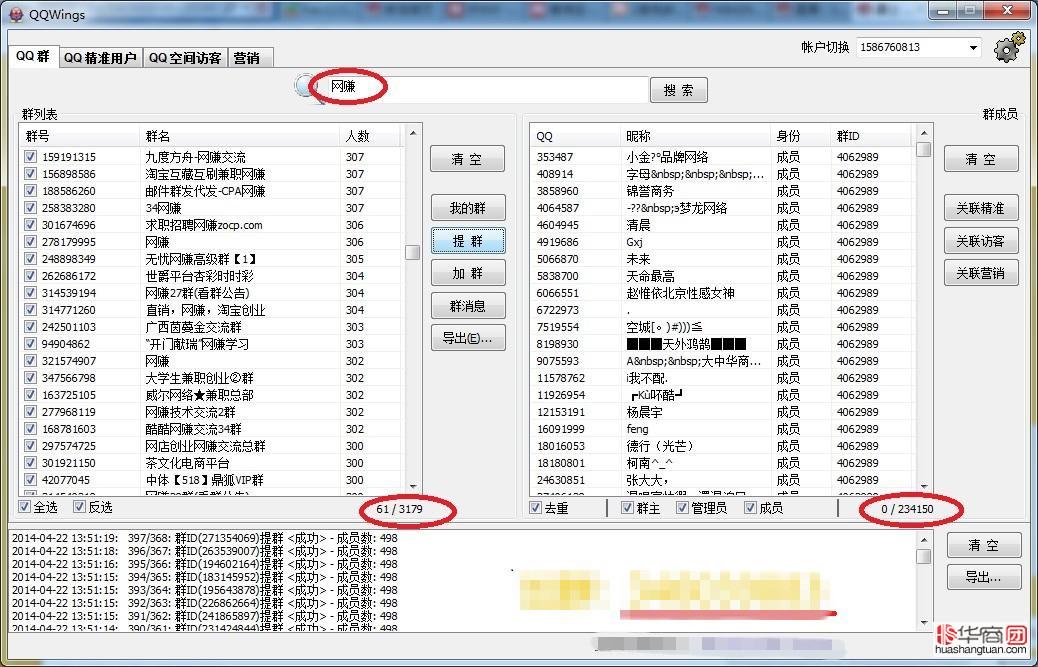
Task: Click group list scroll down arrow
Action: coord(413,486)
